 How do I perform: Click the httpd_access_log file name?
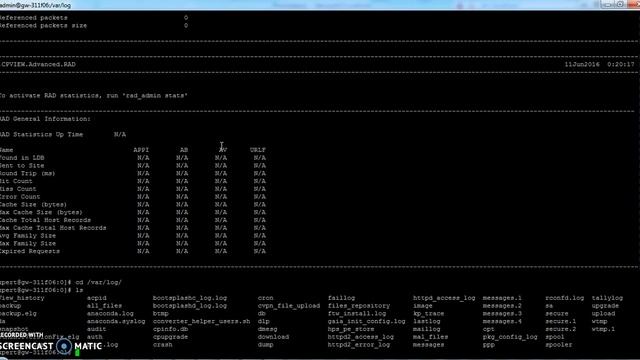point(444,298)
